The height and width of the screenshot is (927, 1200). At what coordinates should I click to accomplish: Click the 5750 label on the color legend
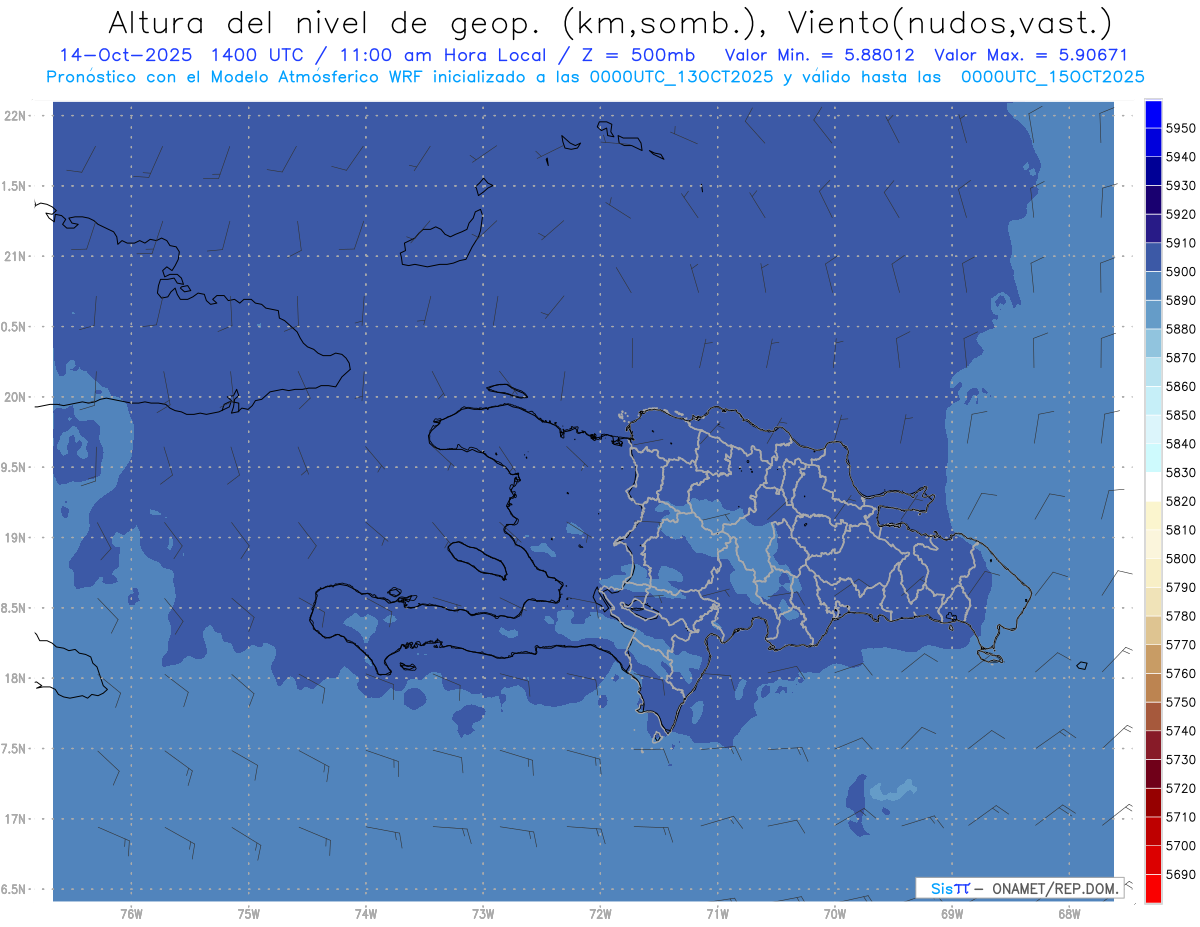(1180, 702)
